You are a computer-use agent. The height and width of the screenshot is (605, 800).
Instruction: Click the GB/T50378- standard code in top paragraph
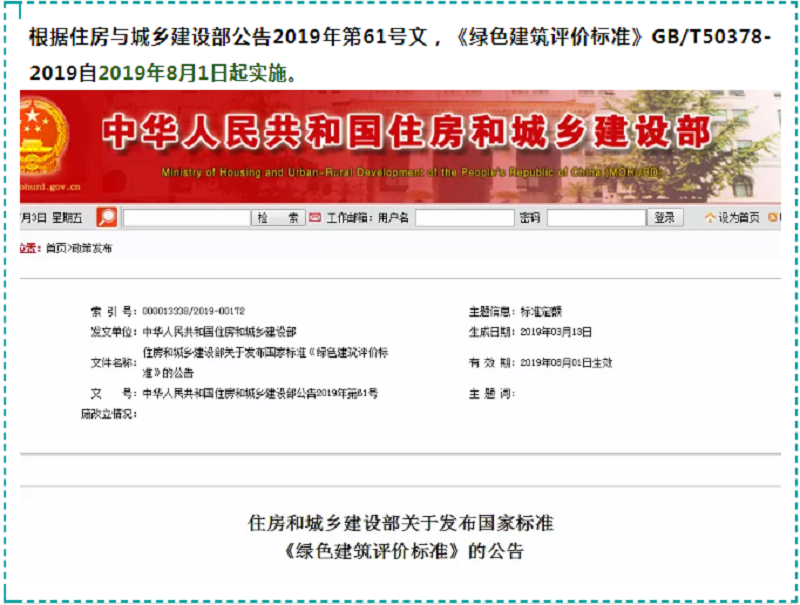tap(711, 37)
